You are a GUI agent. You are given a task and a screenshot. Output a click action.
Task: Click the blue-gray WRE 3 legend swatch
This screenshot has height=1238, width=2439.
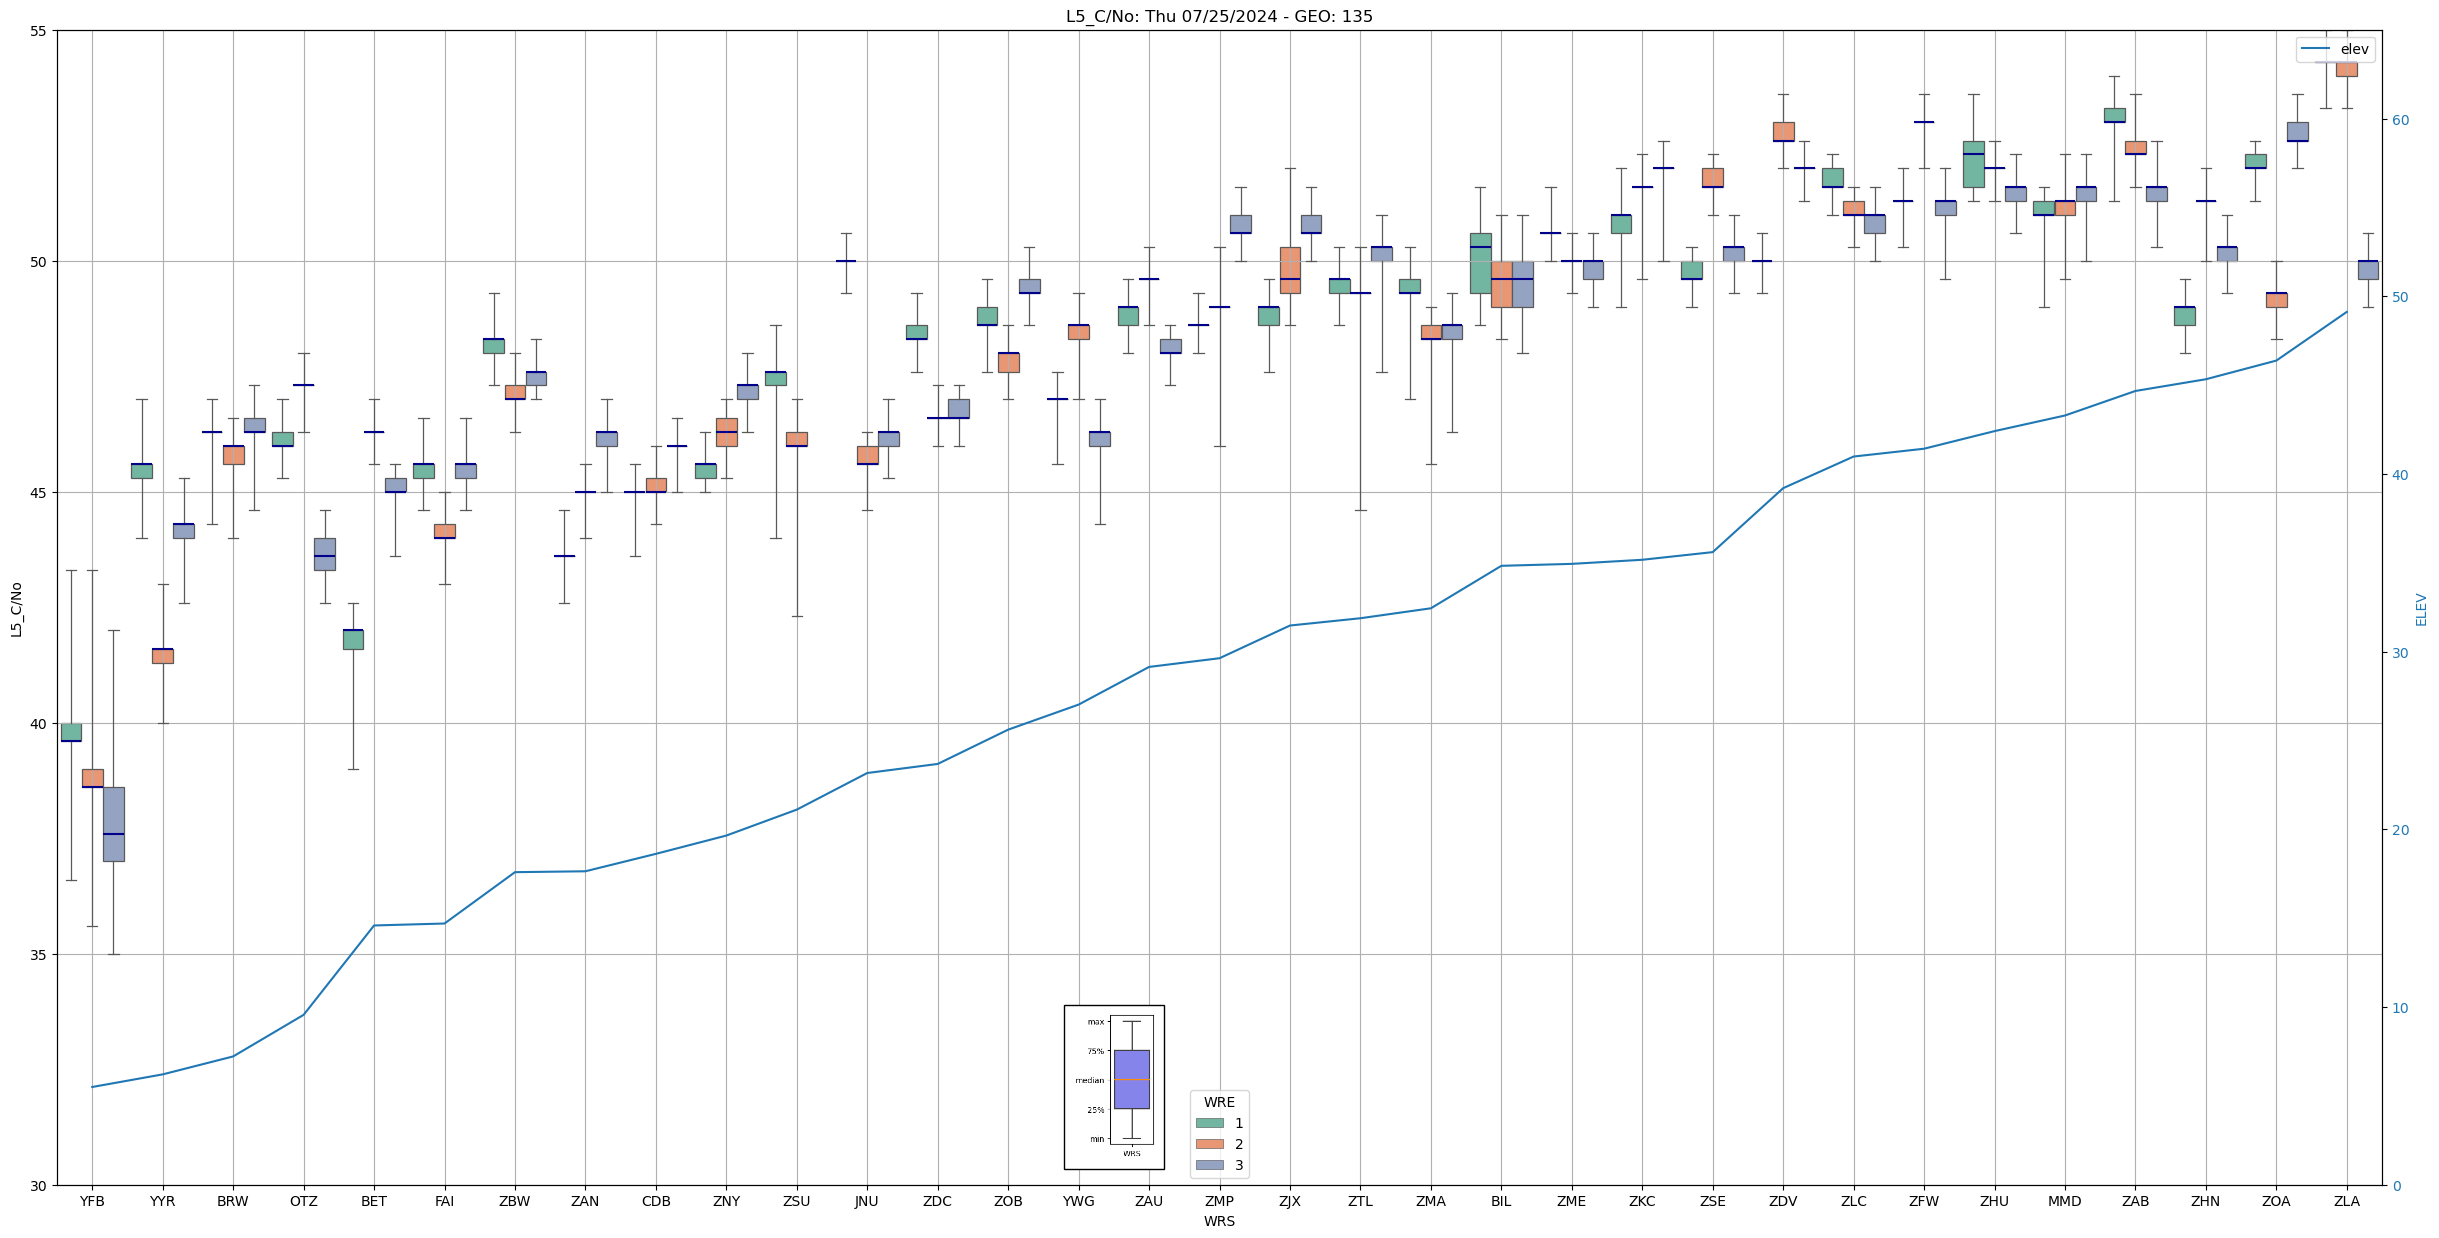[x=1209, y=1165]
